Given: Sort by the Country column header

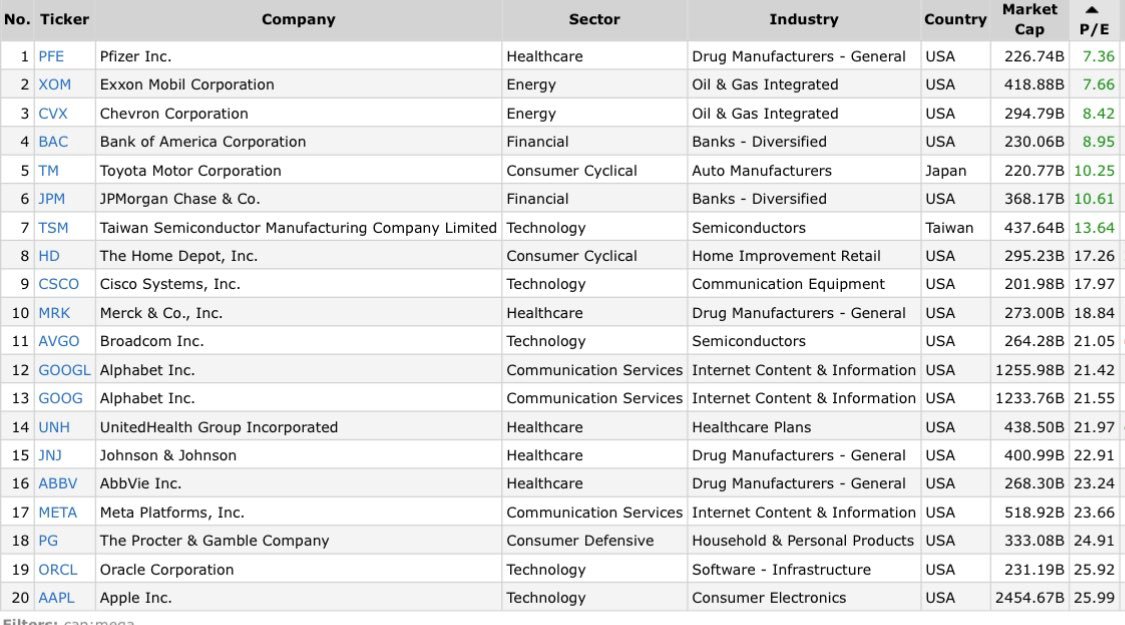Looking at the screenshot, I should (x=955, y=20).
